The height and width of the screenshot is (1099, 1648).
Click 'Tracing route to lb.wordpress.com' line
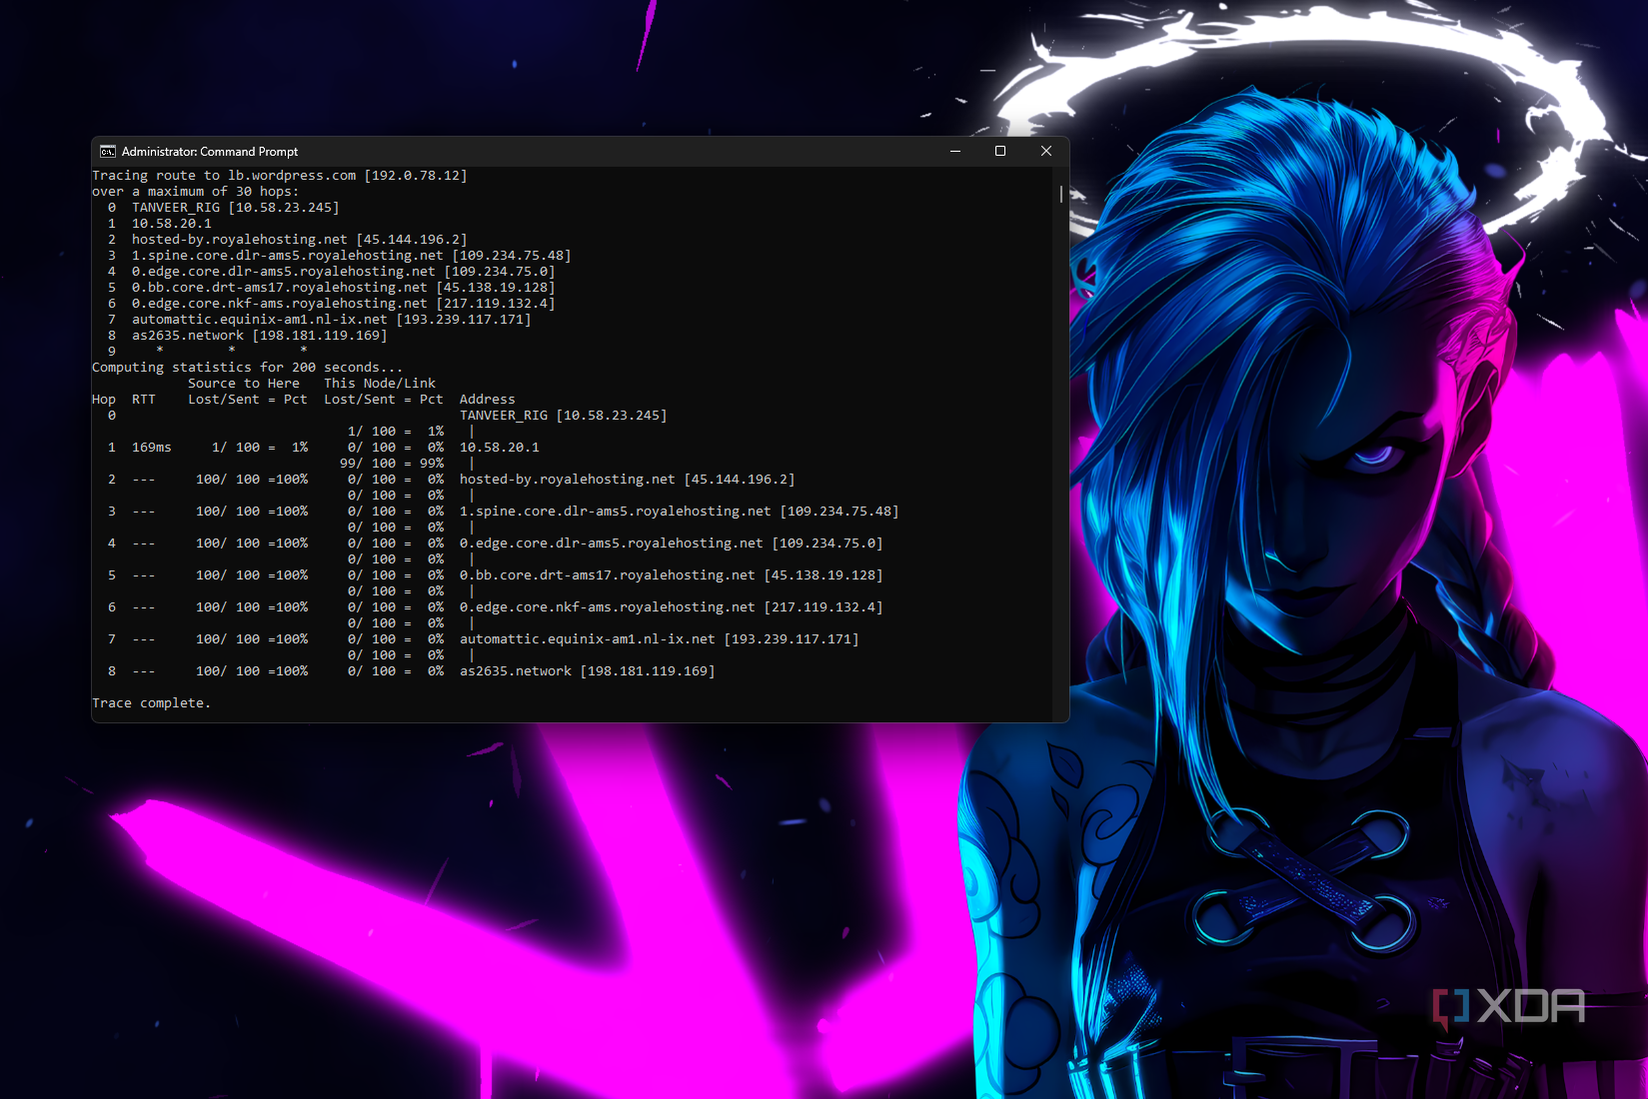click(280, 176)
